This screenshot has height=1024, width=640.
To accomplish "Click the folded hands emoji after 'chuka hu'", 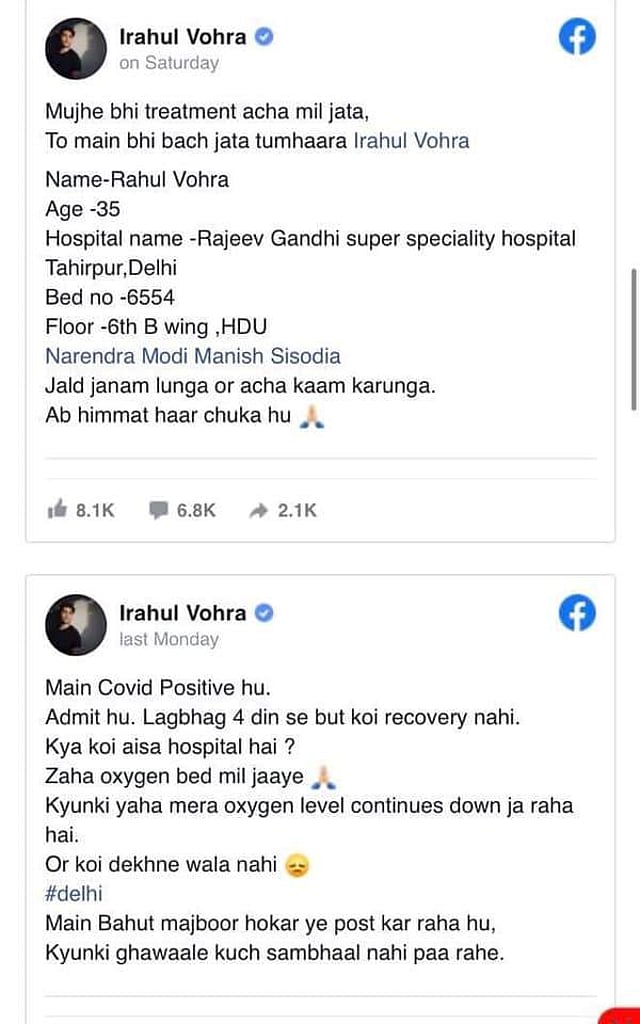I will point(312,415).
